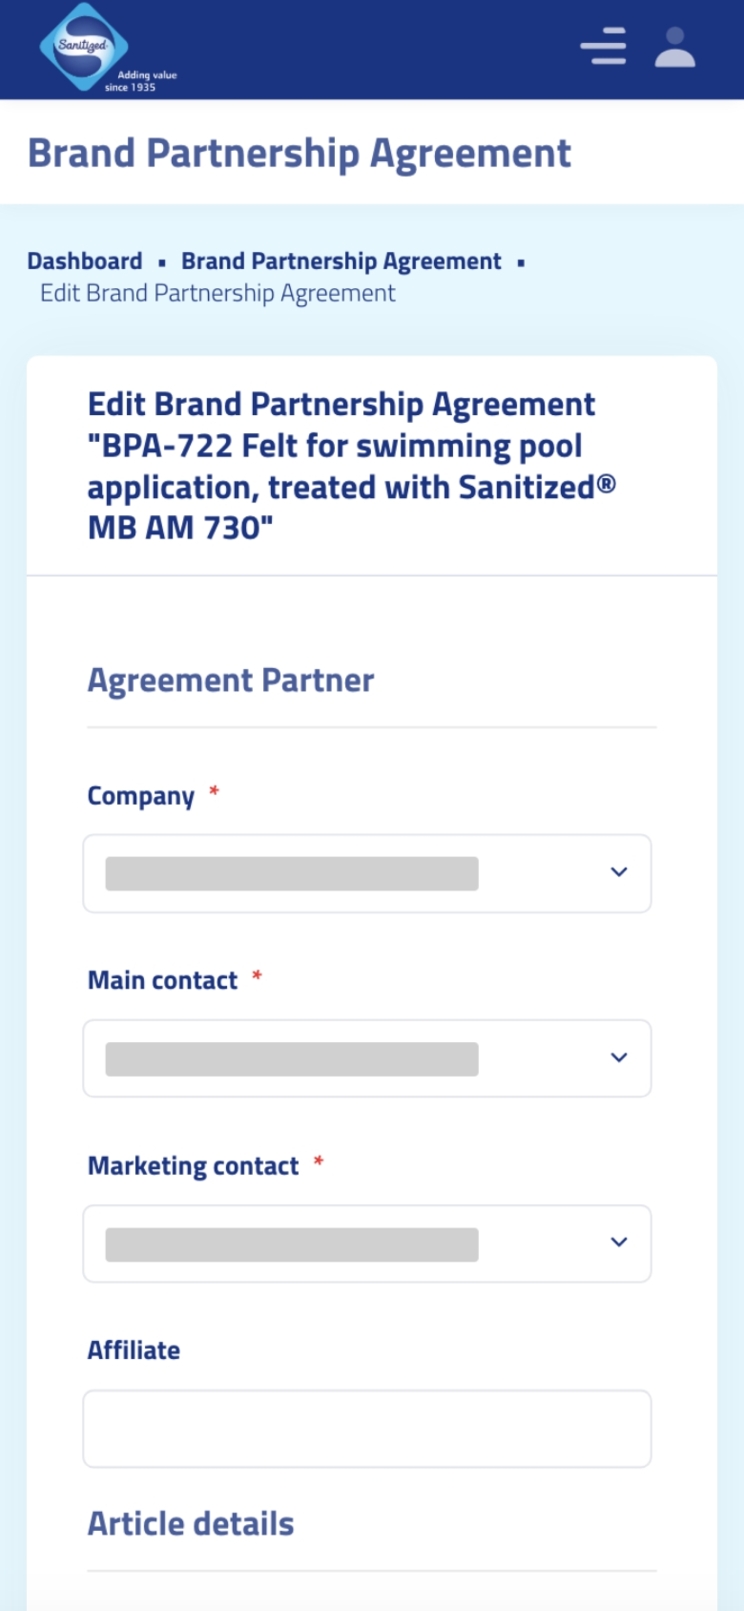Click the Affiliate field label

click(x=134, y=1350)
